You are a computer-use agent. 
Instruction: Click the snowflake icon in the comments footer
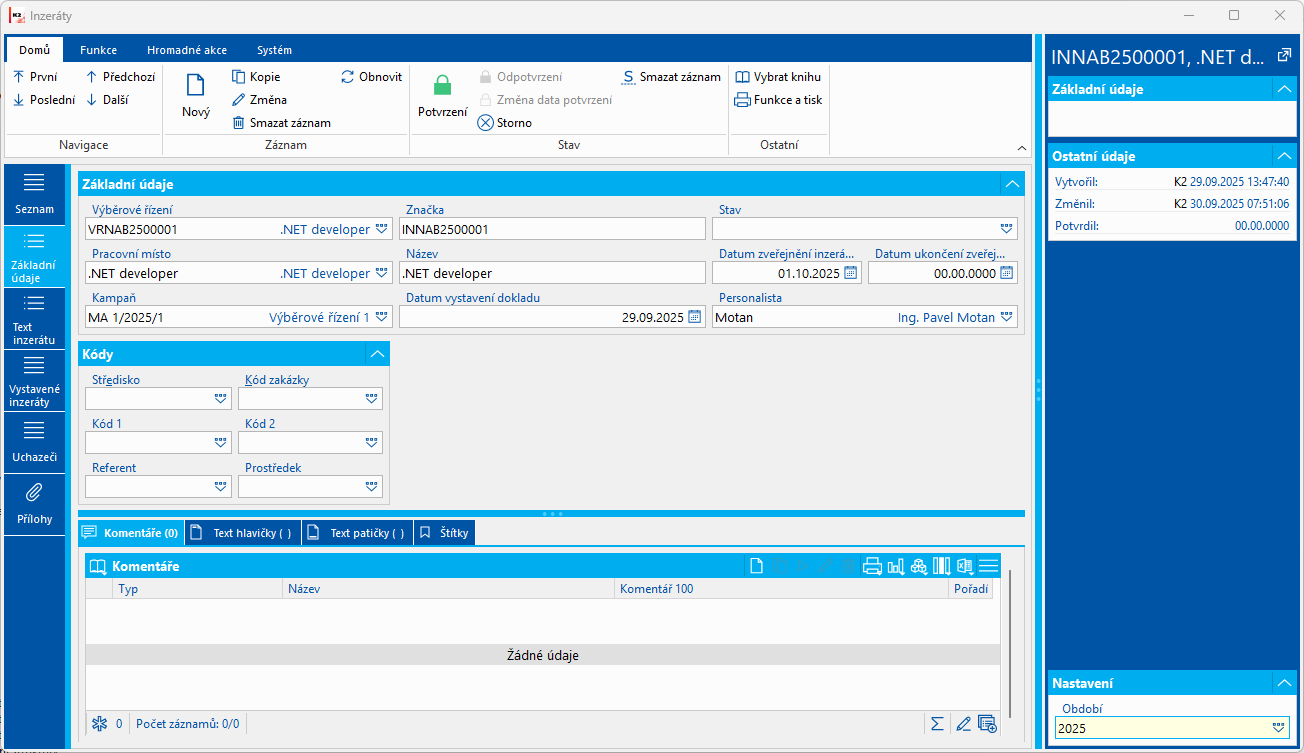tap(99, 724)
